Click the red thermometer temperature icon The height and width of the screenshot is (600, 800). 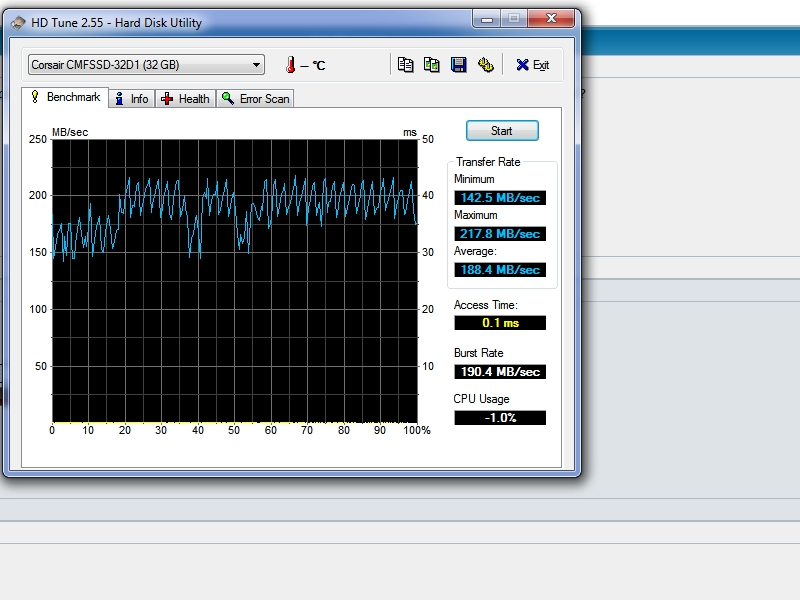(291, 65)
